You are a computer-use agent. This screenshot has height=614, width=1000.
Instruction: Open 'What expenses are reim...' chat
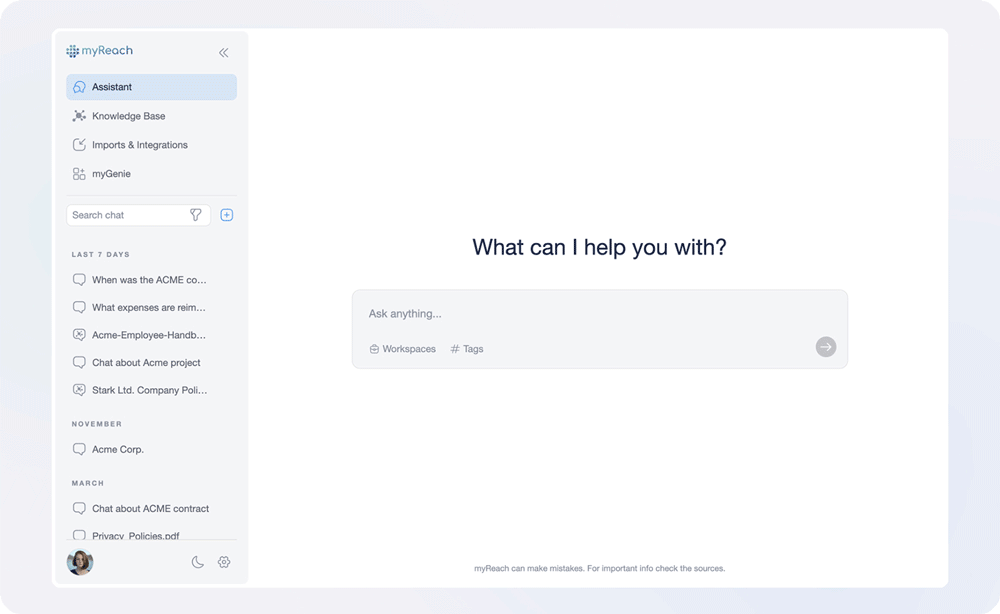[148, 308]
